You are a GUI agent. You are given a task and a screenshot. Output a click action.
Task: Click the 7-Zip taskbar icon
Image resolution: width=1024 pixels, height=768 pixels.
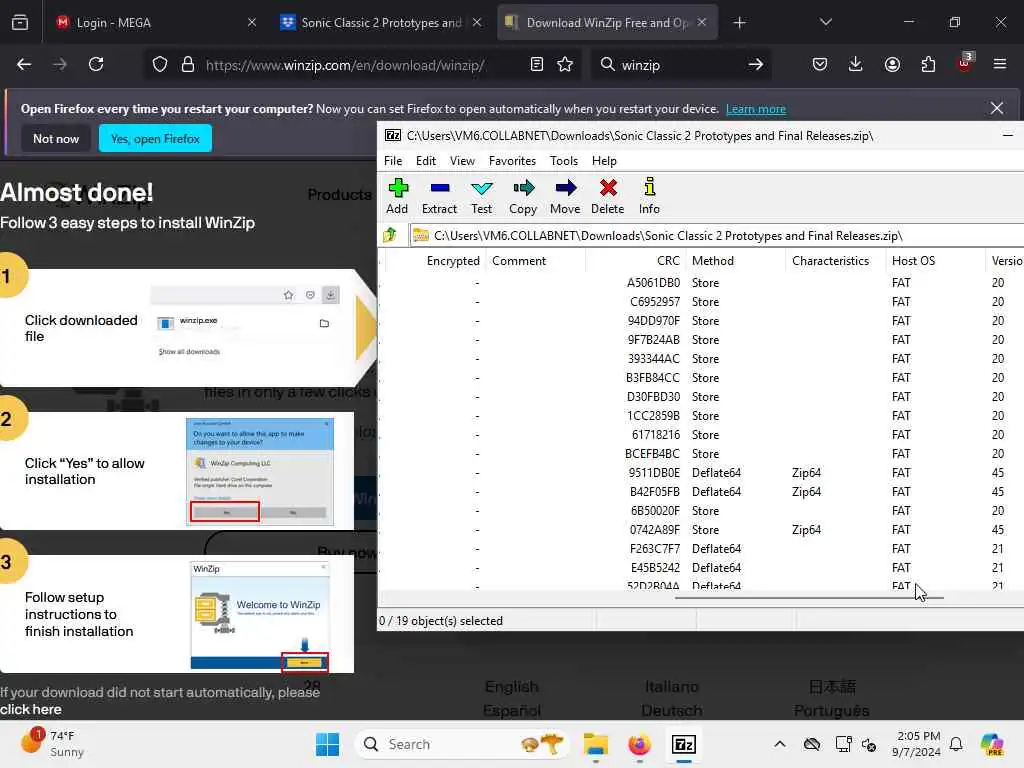pos(684,744)
